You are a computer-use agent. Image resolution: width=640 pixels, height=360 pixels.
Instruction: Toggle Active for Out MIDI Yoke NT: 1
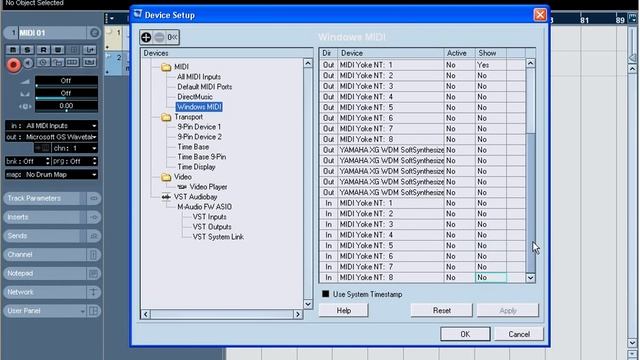tap(460, 65)
